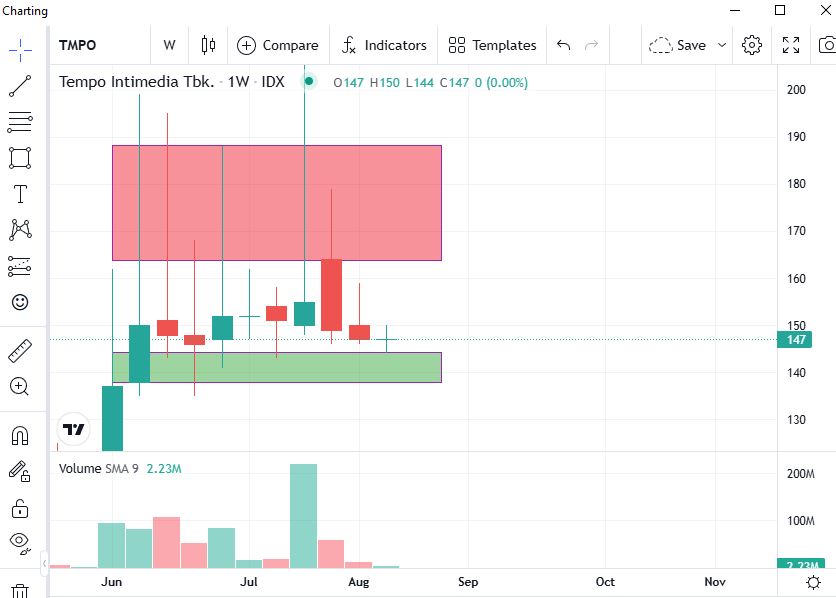Viewport: 836px width, 598px height.
Task: Open time axis settings gear
Action: [x=814, y=583]
